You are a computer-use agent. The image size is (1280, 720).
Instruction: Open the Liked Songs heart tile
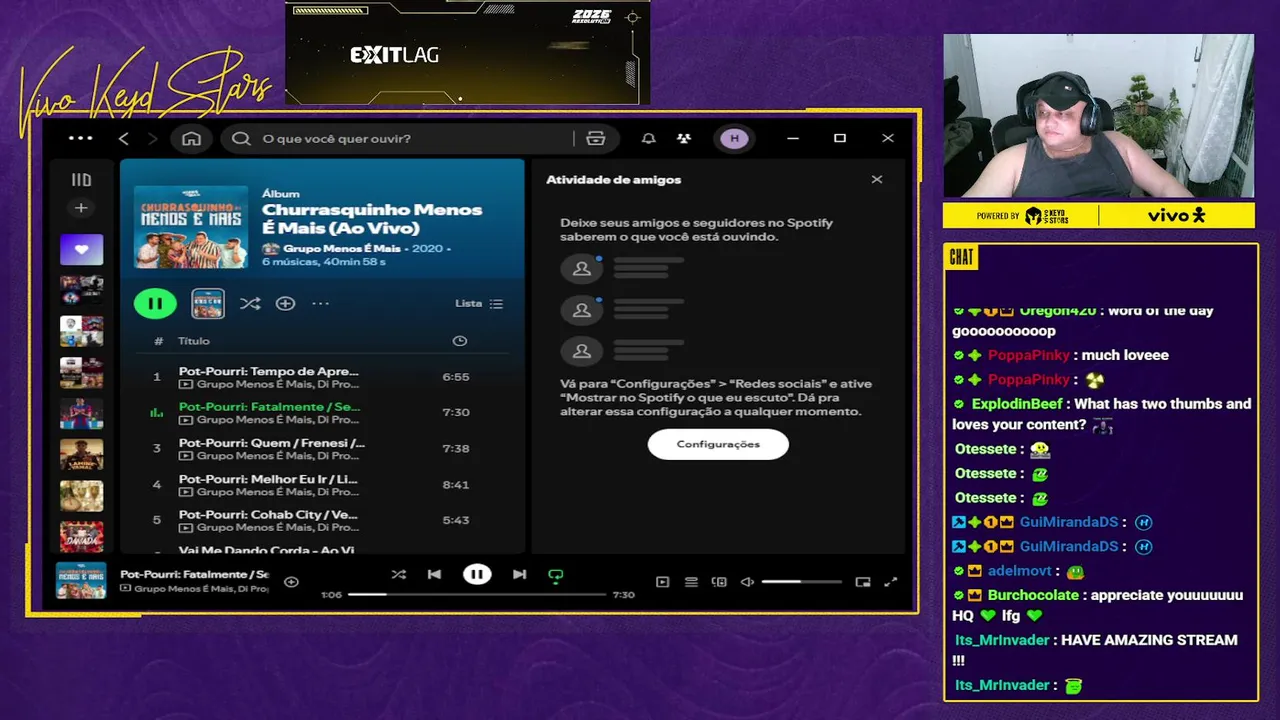click(81, 249)
